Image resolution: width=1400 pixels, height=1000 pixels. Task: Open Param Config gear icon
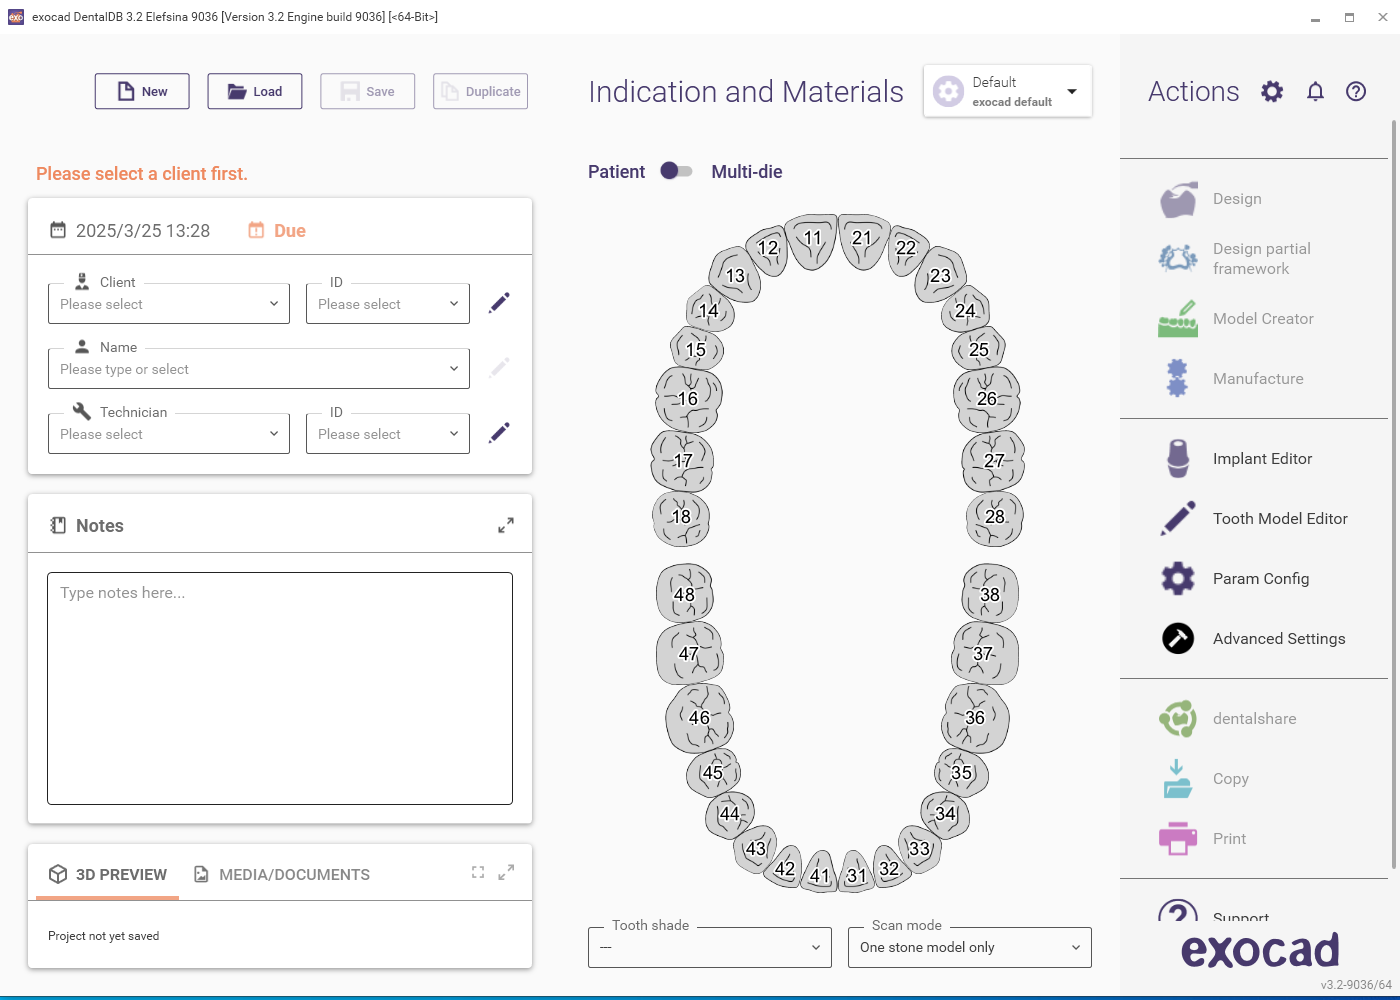(1178, 579)
